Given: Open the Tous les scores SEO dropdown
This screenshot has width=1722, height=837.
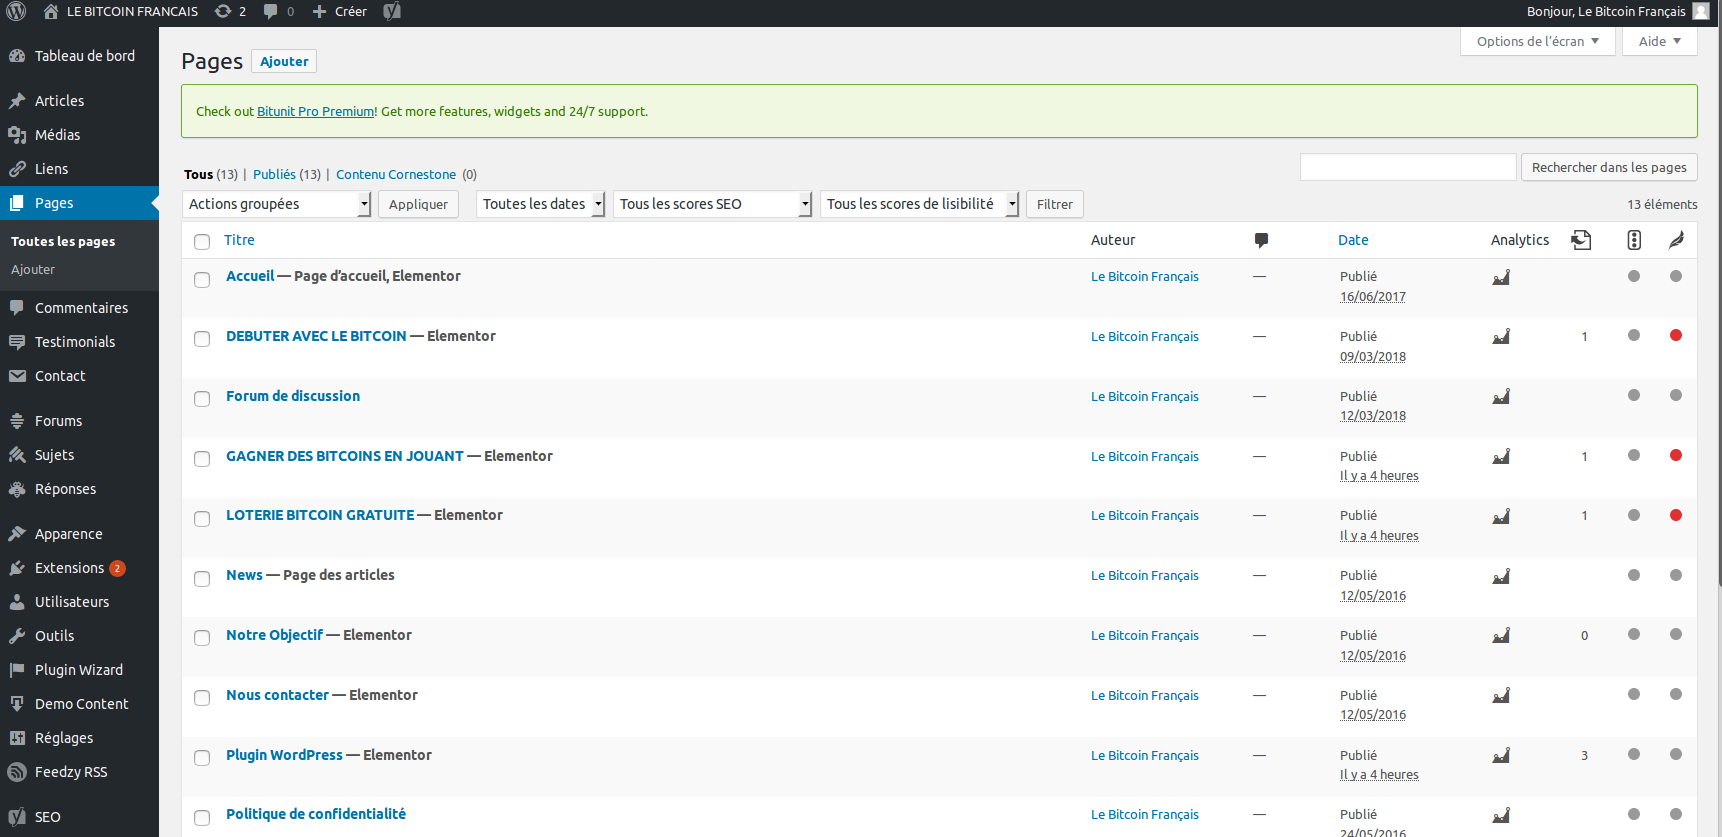Looking at the screenshot, I should click(x=712, y=204).
